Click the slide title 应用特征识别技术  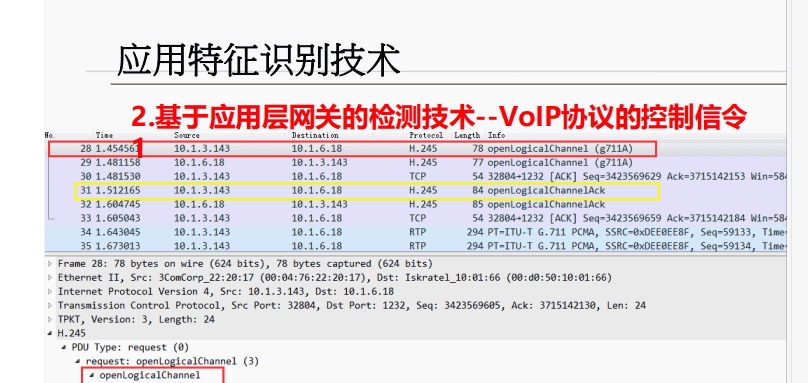click(x=259, y=61)
